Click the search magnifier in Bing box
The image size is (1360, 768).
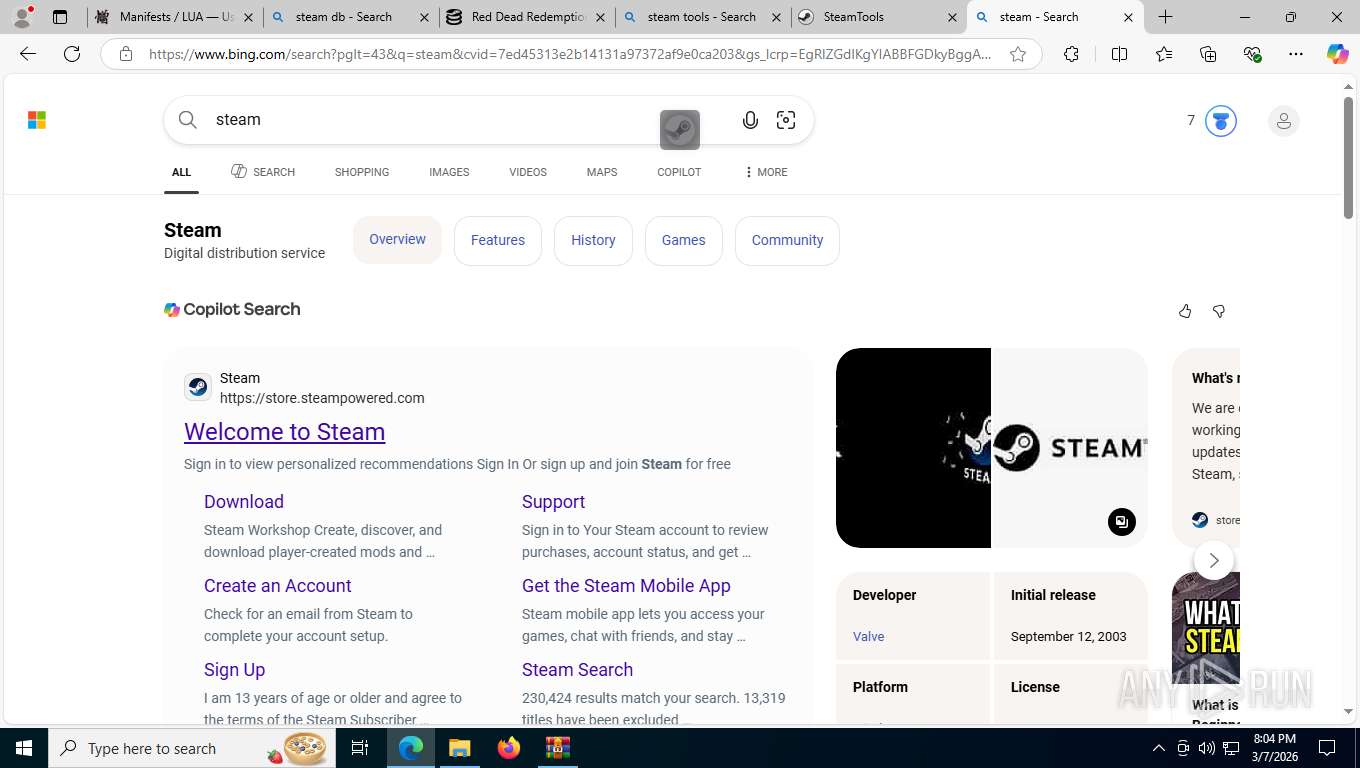click(187, 120)
